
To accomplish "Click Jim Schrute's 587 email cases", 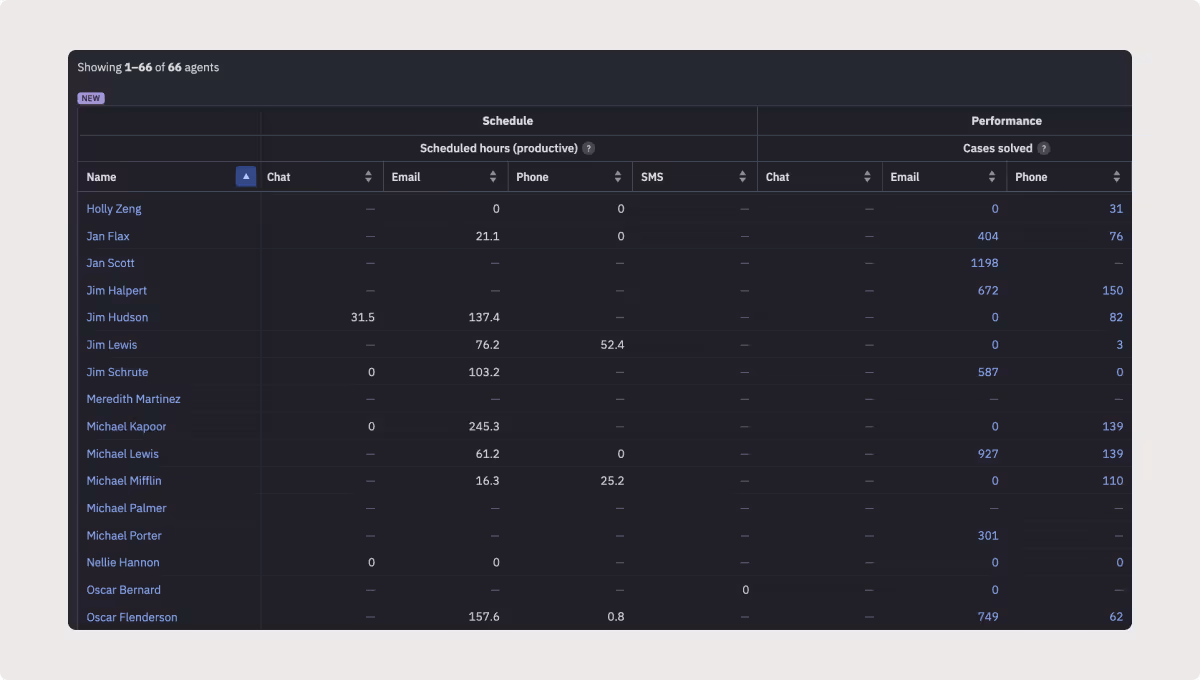I will [x=988, y=372].
